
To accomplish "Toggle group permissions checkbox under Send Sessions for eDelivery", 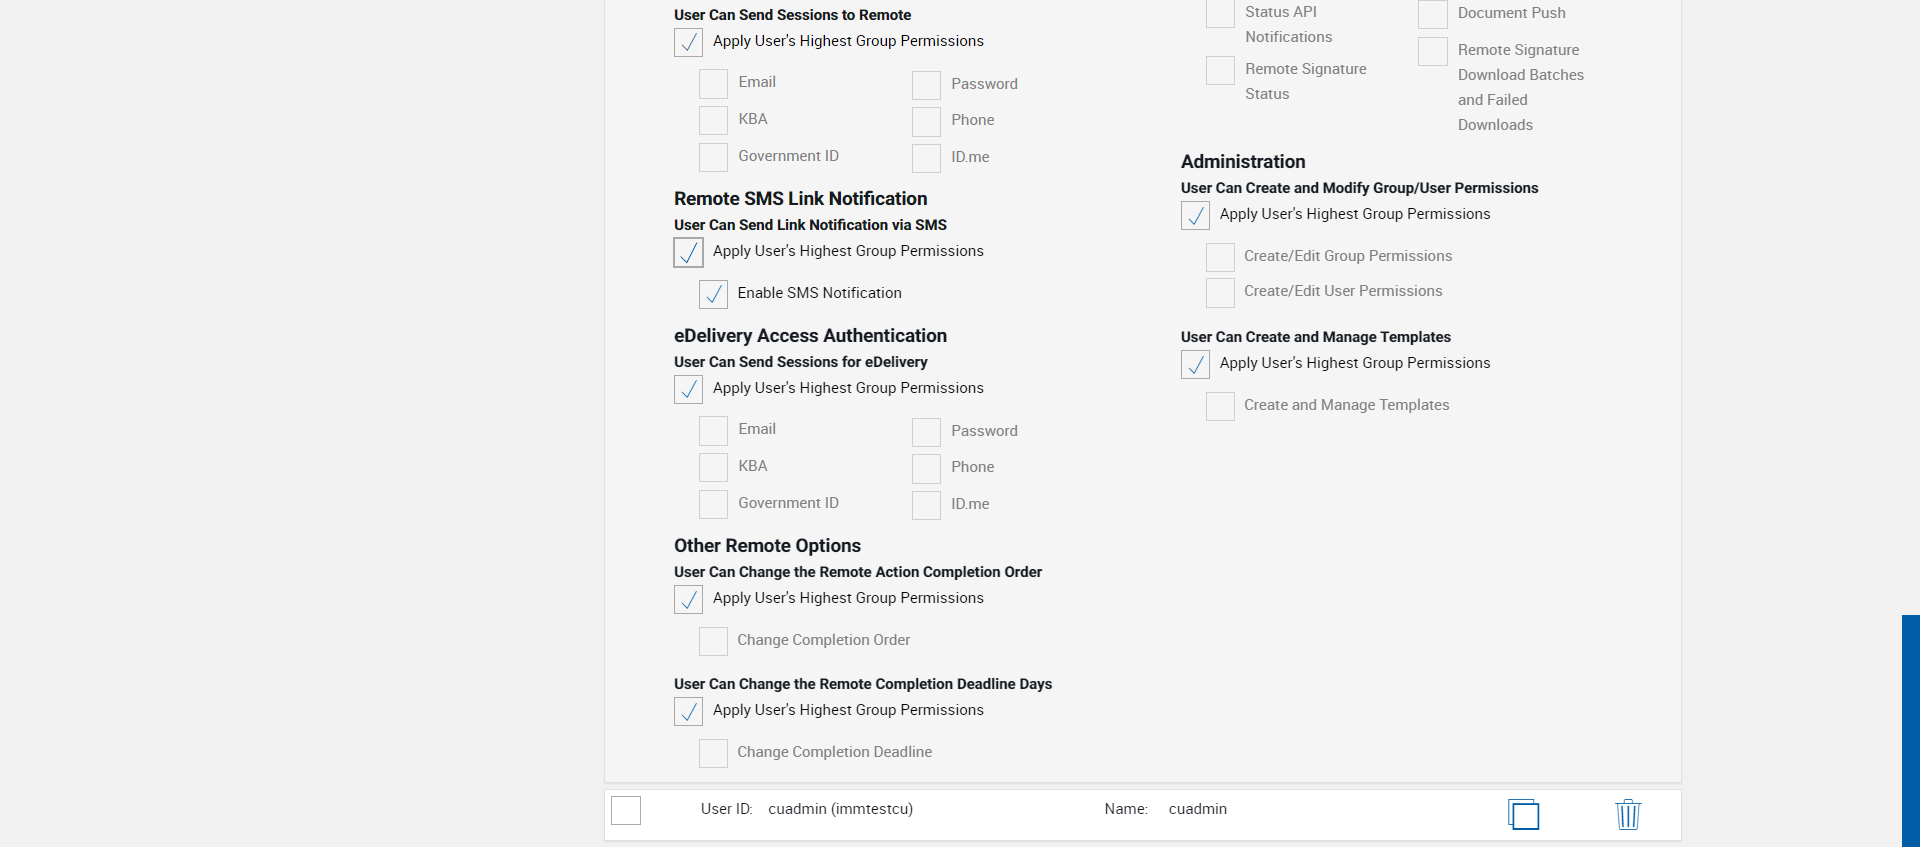I will point(688,389).
